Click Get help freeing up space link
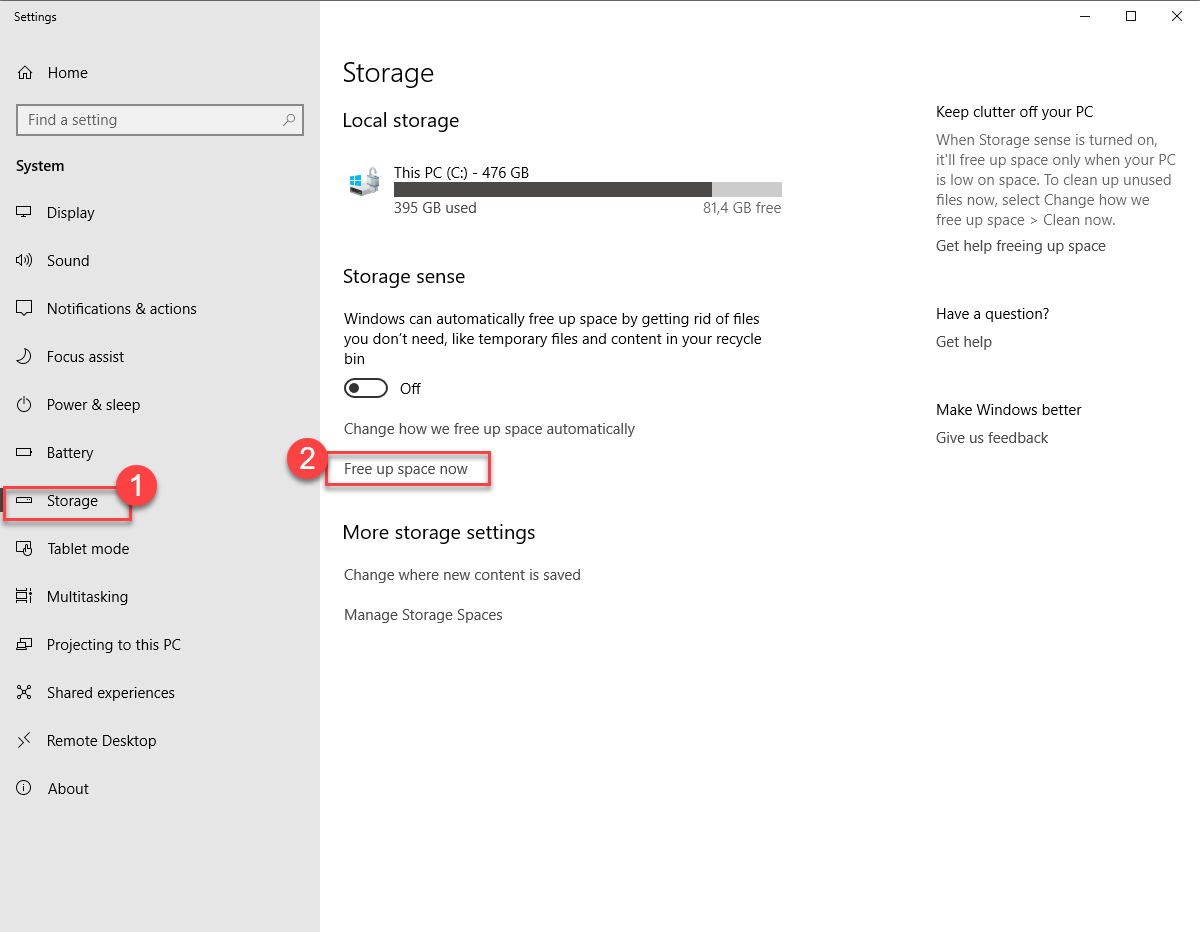 [x=1020, y=246]
